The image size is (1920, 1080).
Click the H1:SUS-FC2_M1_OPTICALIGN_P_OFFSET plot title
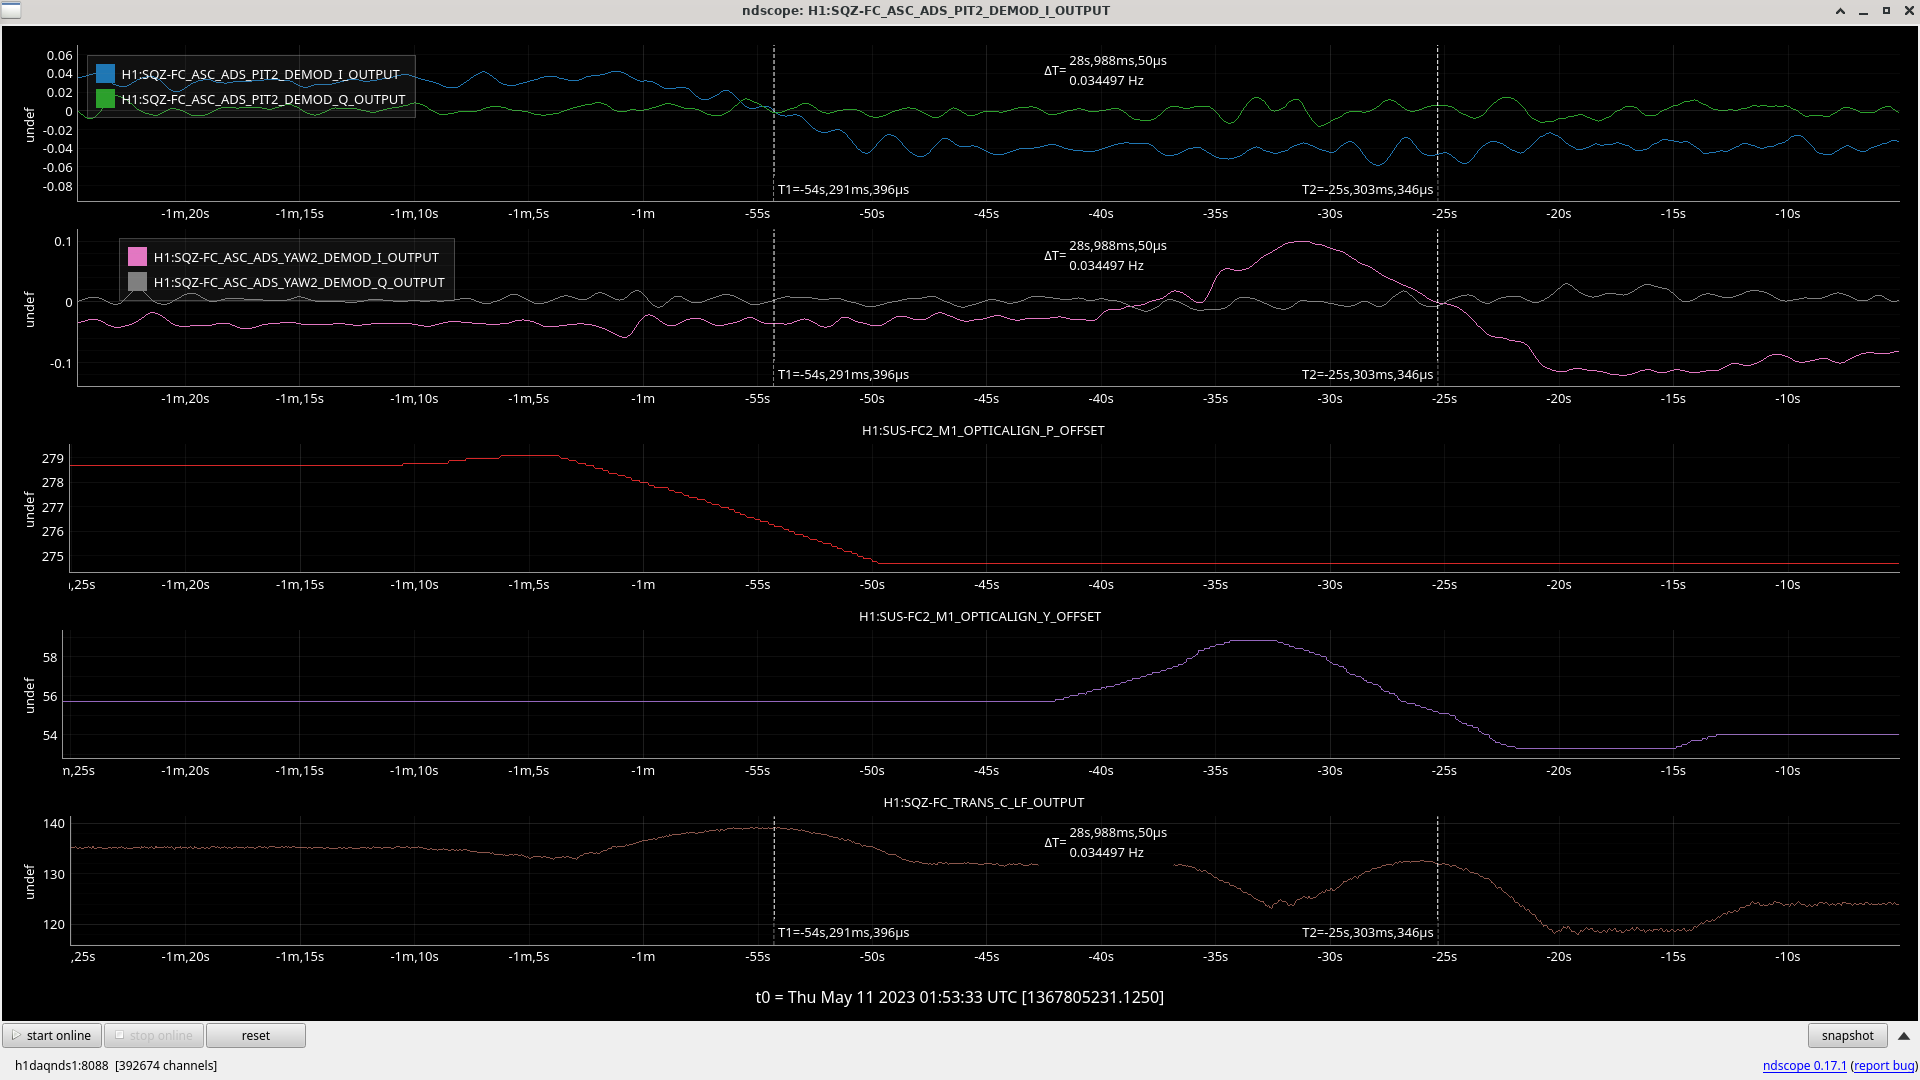[983, 430]
